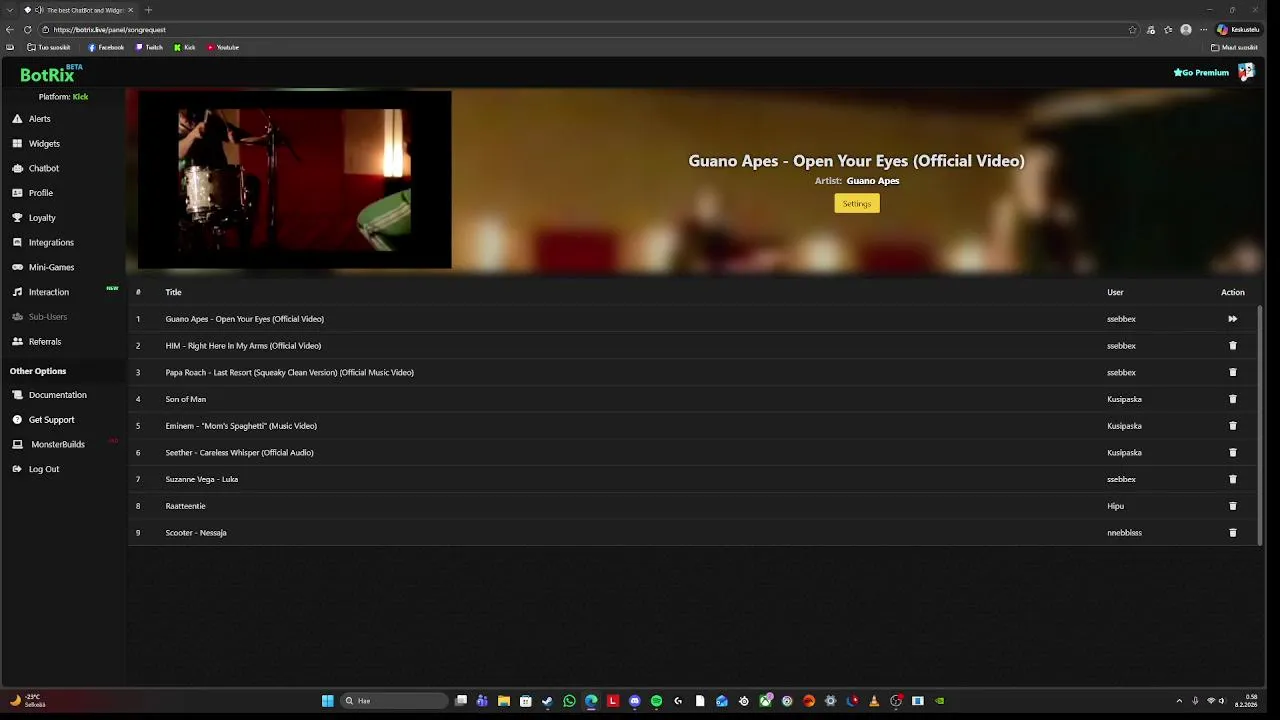1280x720 pixels.
Task: Delete the Eminem Mom's Spaghetti request
Action: [1232, 426]
